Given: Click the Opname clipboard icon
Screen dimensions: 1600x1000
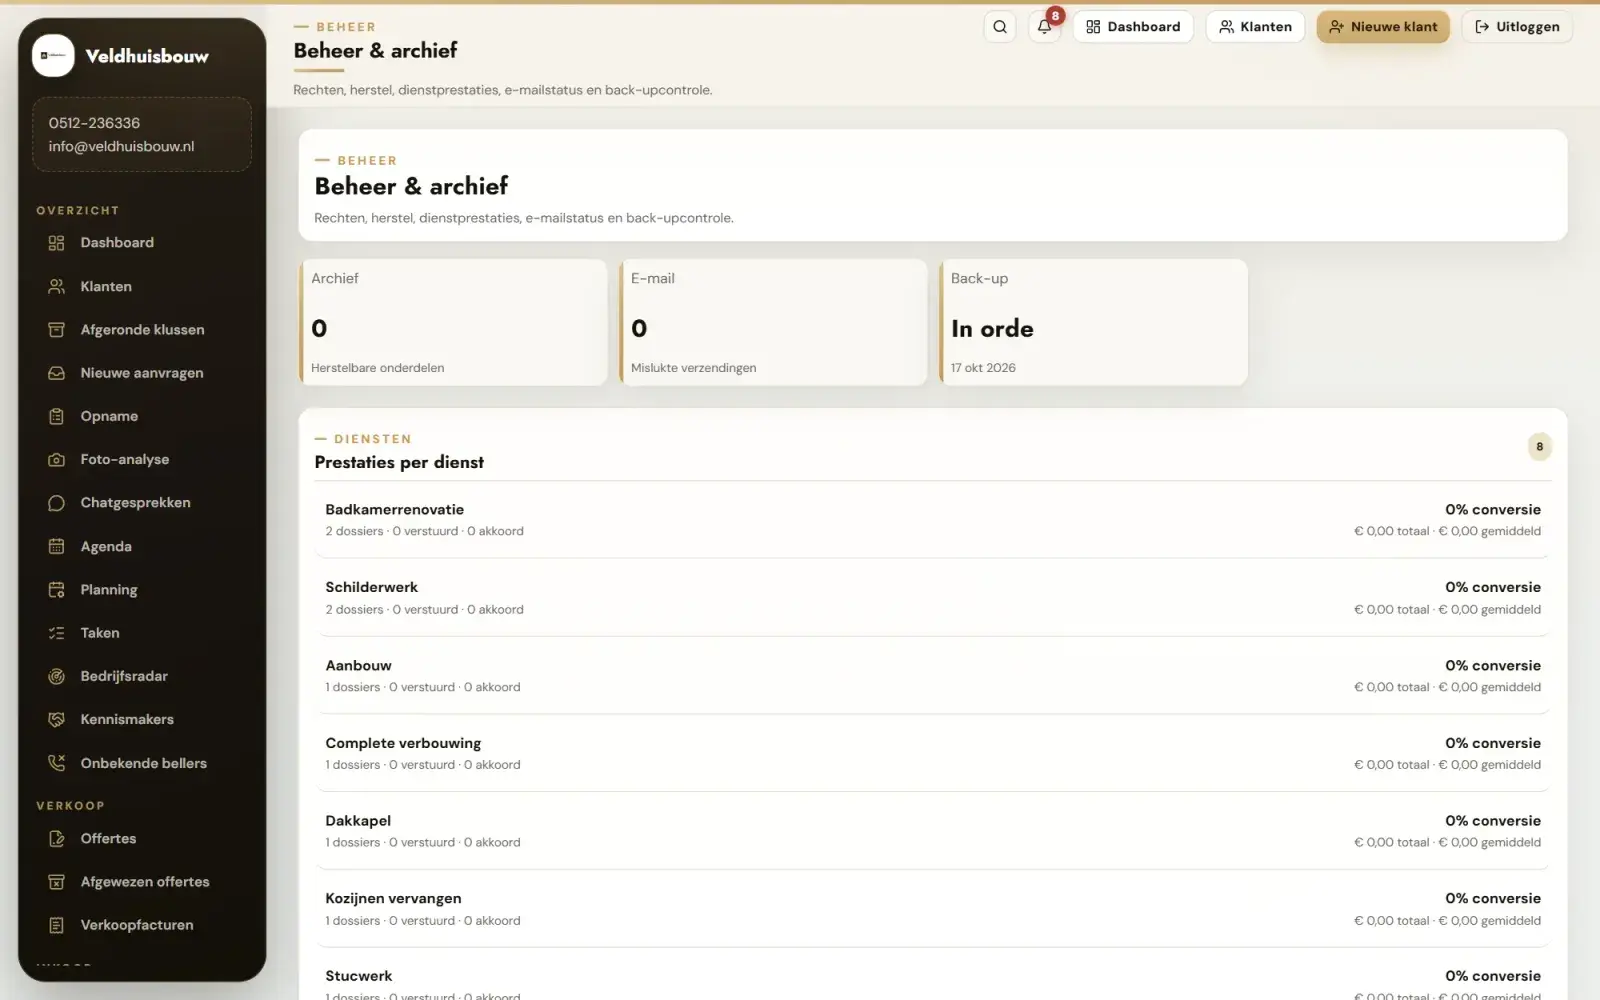Looking at the screenshot, I should 56,416.
